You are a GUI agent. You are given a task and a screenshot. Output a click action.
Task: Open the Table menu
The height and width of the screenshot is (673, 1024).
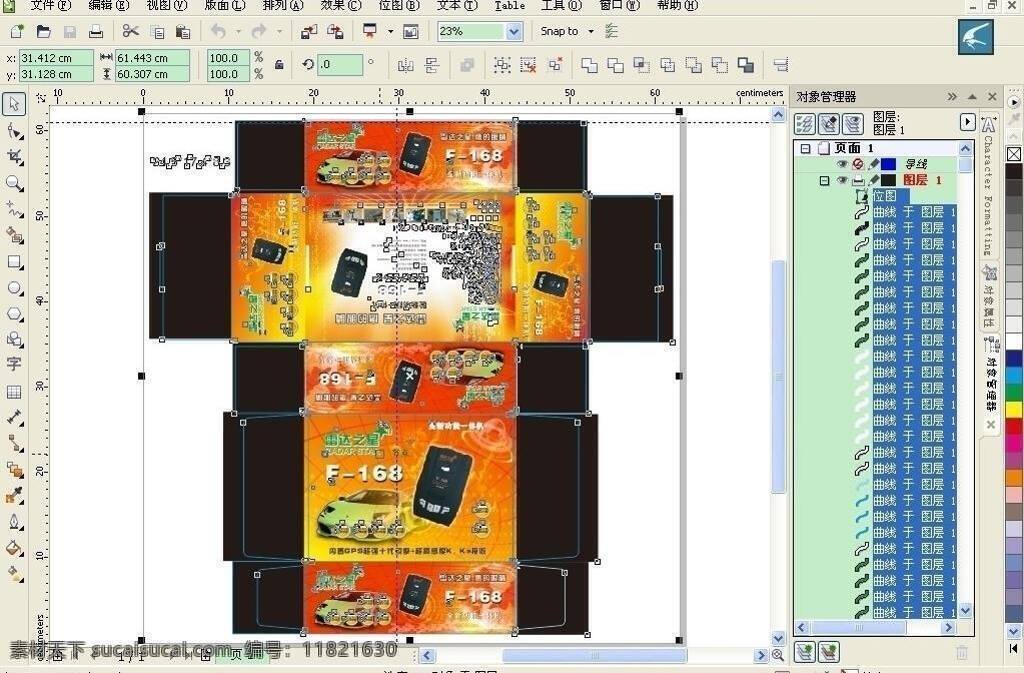509,5
